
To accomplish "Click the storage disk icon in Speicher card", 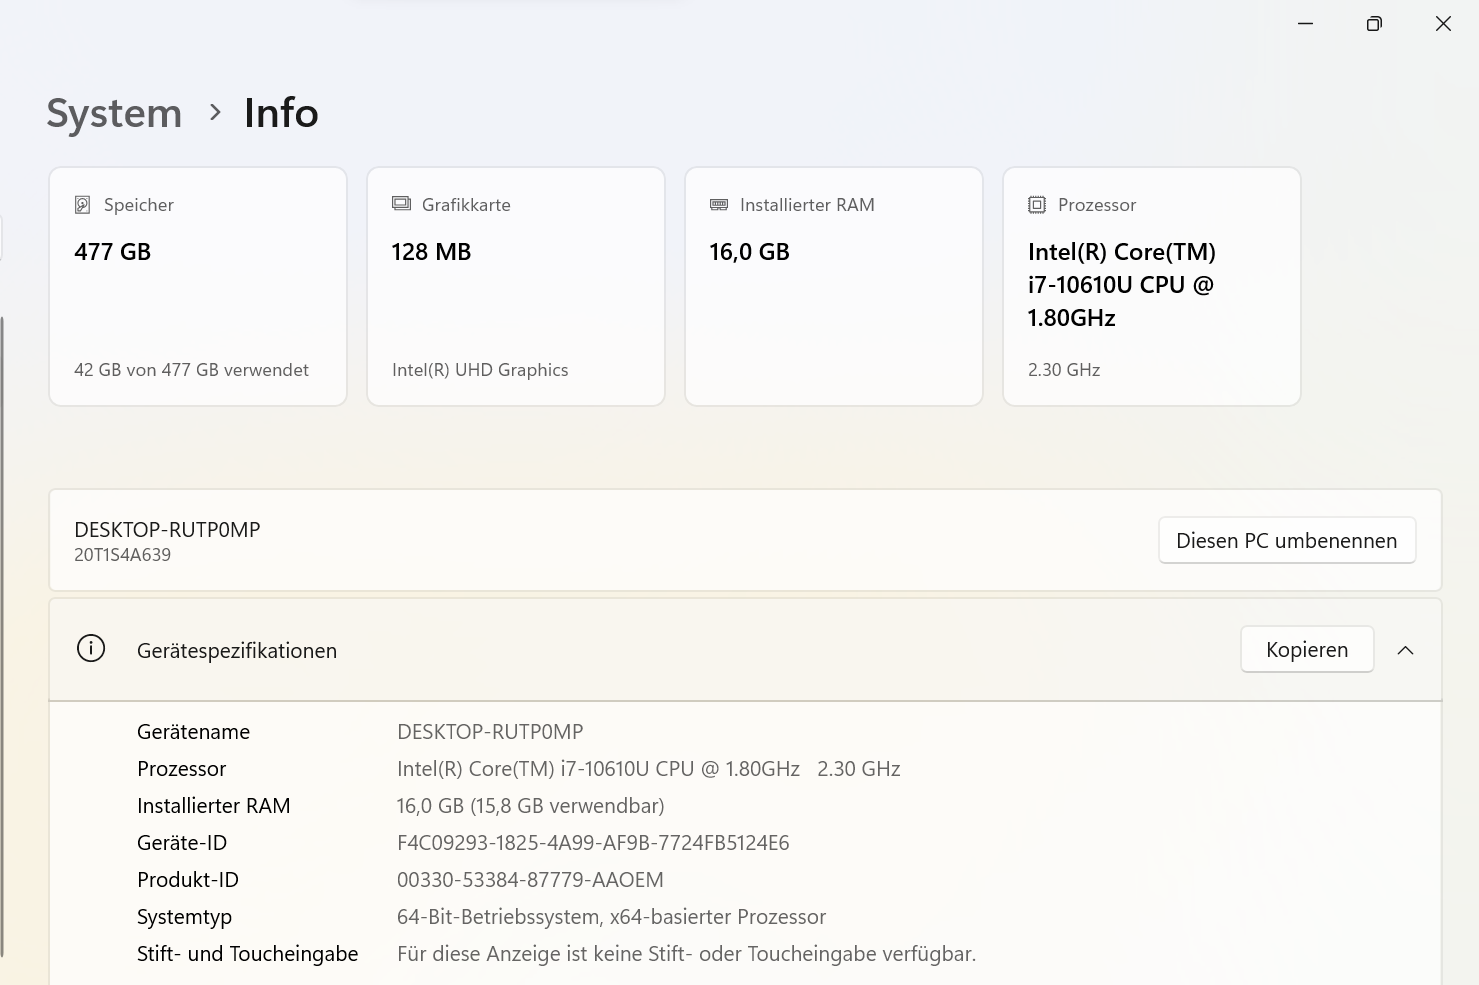I will coord(83,205).
